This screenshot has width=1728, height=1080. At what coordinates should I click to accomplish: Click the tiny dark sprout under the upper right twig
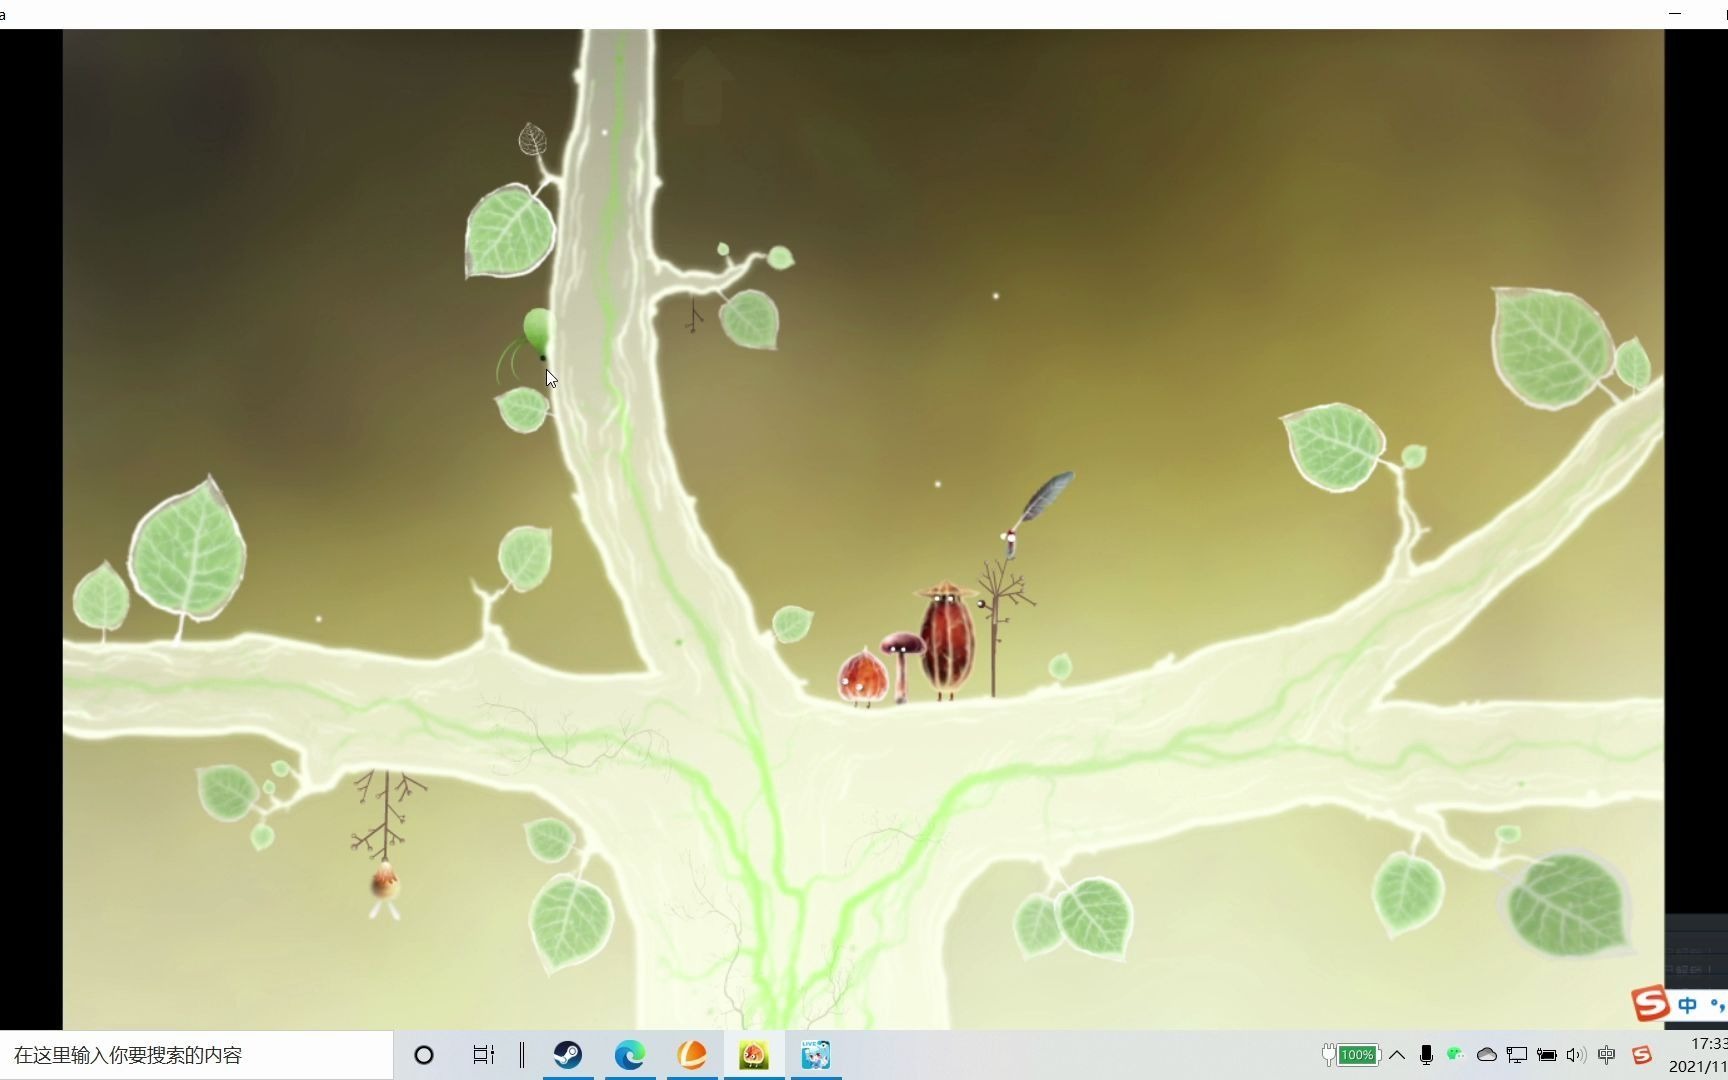[693, 316]
